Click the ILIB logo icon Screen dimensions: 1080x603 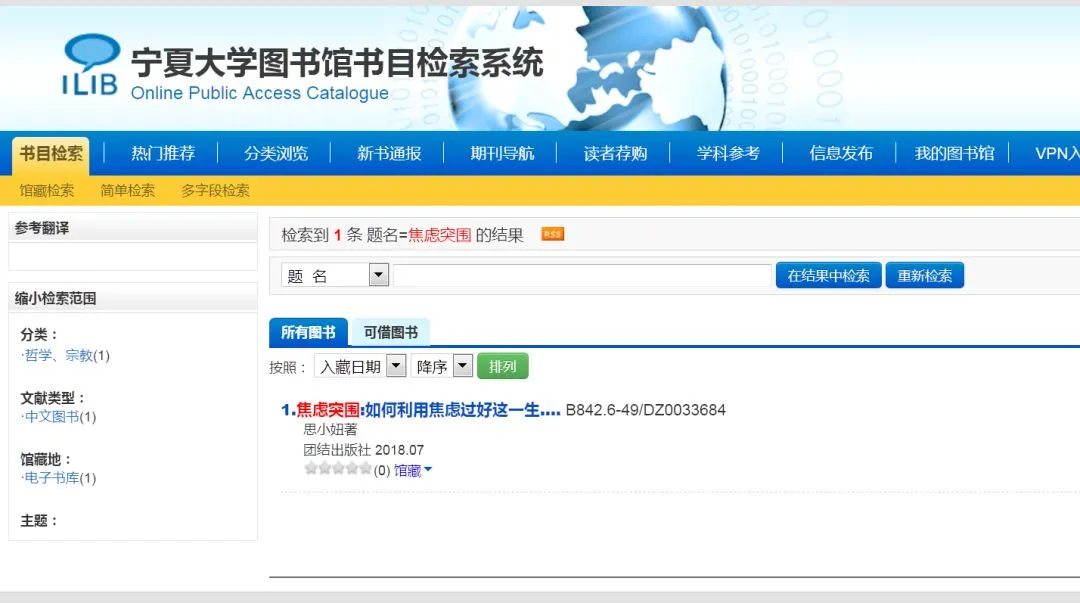pos(90,64)
